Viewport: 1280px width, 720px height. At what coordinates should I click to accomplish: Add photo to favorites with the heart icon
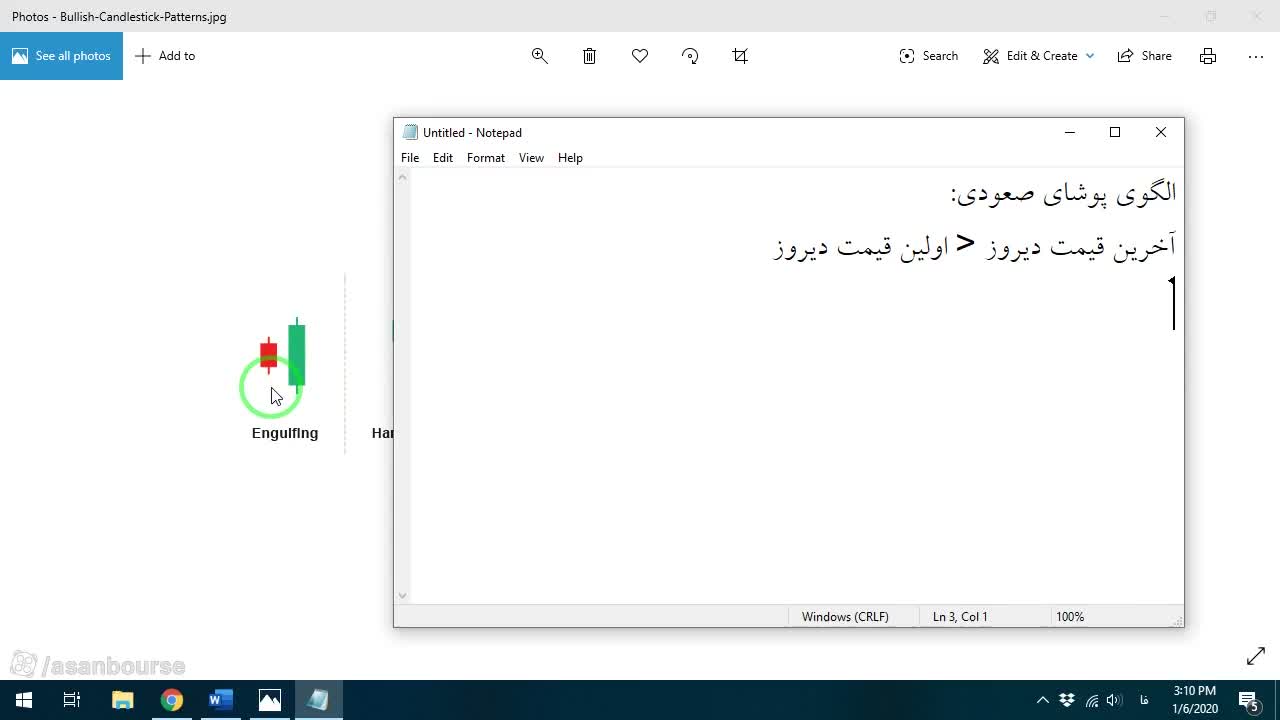pyautogui.click(x=640, y=56)
